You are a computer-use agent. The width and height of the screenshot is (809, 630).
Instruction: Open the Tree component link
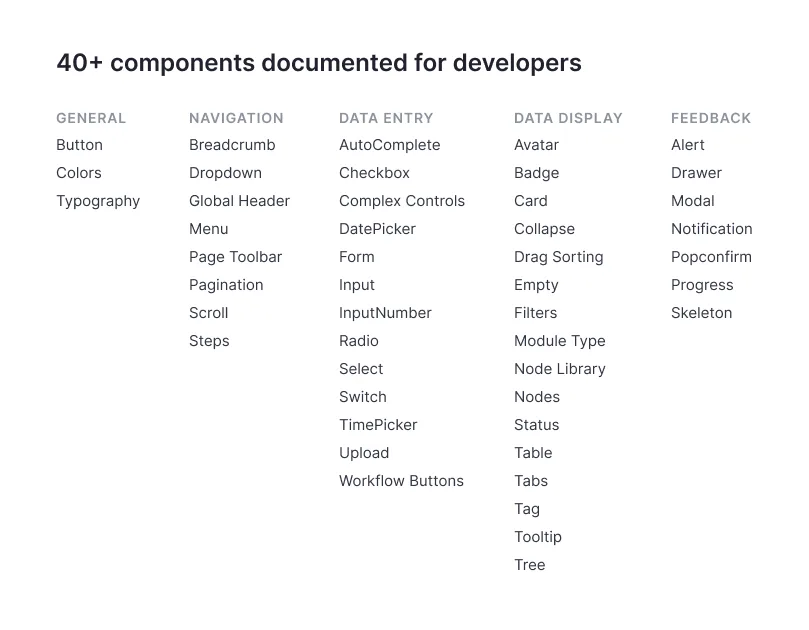(529, 565)
